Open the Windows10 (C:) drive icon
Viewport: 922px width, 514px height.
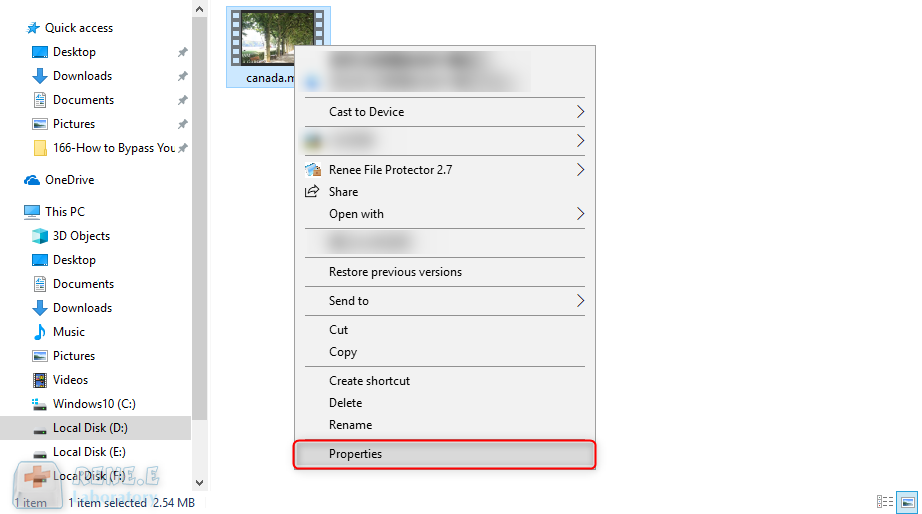40,404
